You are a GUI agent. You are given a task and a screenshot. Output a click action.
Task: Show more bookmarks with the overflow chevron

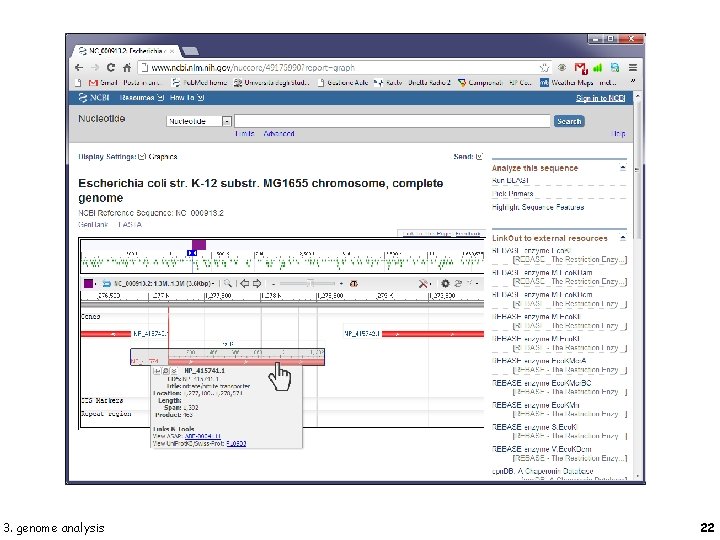(632, 82)
